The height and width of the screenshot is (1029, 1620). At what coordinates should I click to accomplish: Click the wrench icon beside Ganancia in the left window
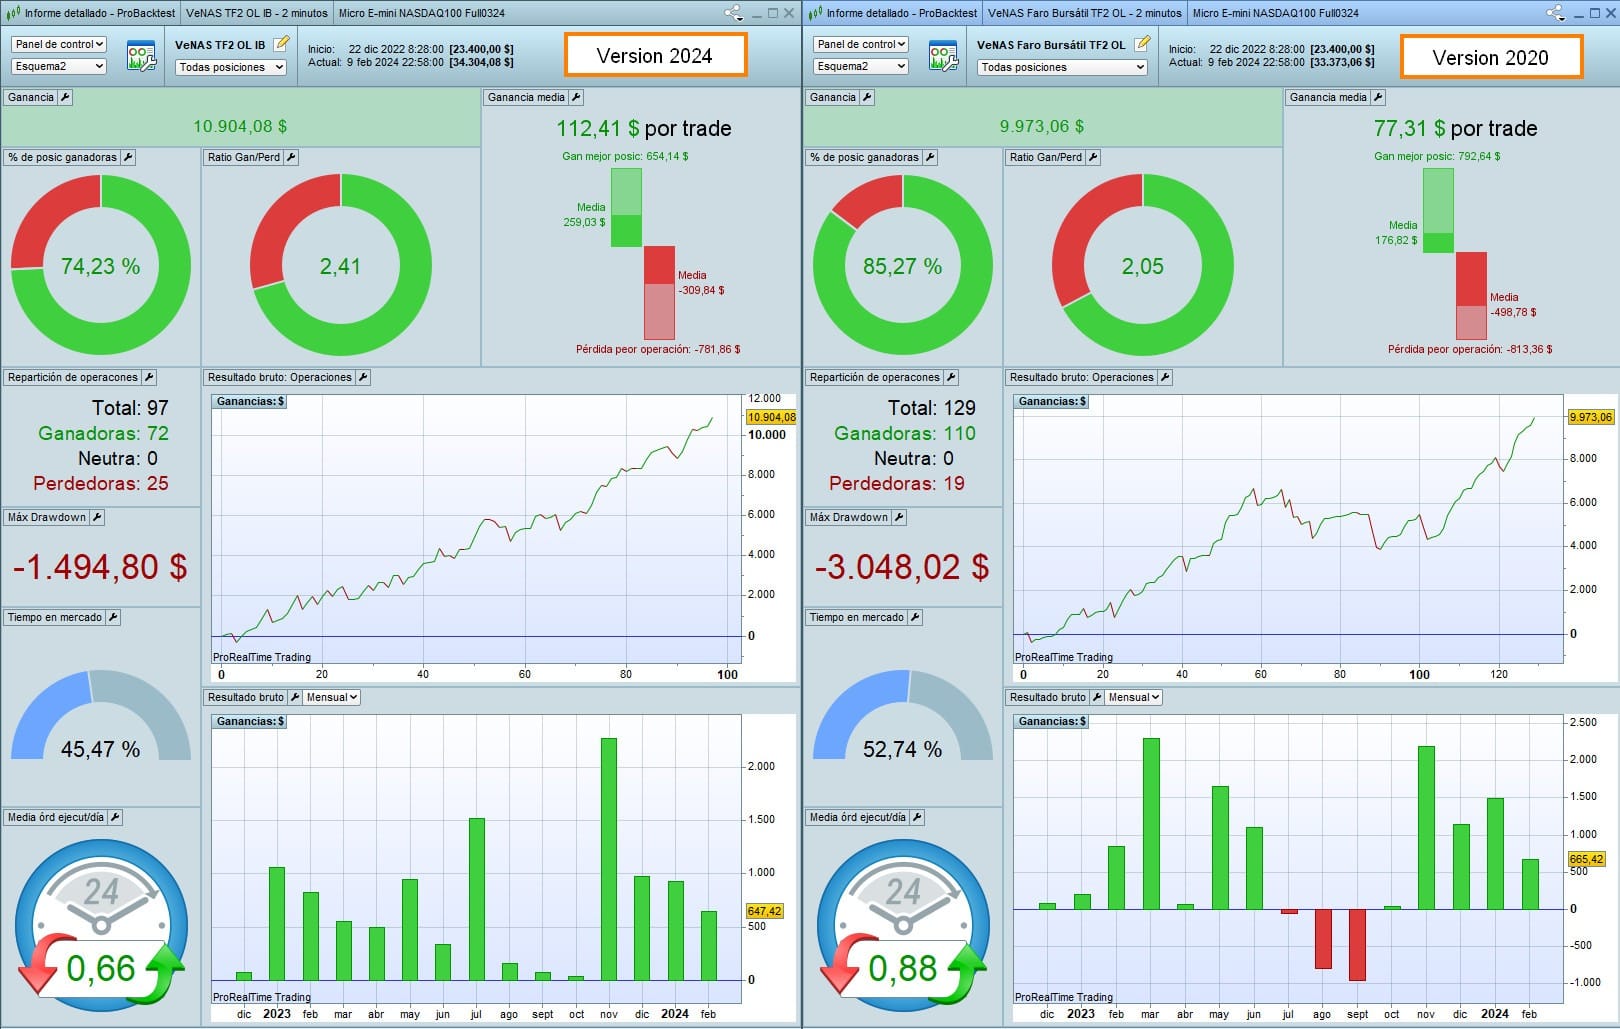(65, 97)
